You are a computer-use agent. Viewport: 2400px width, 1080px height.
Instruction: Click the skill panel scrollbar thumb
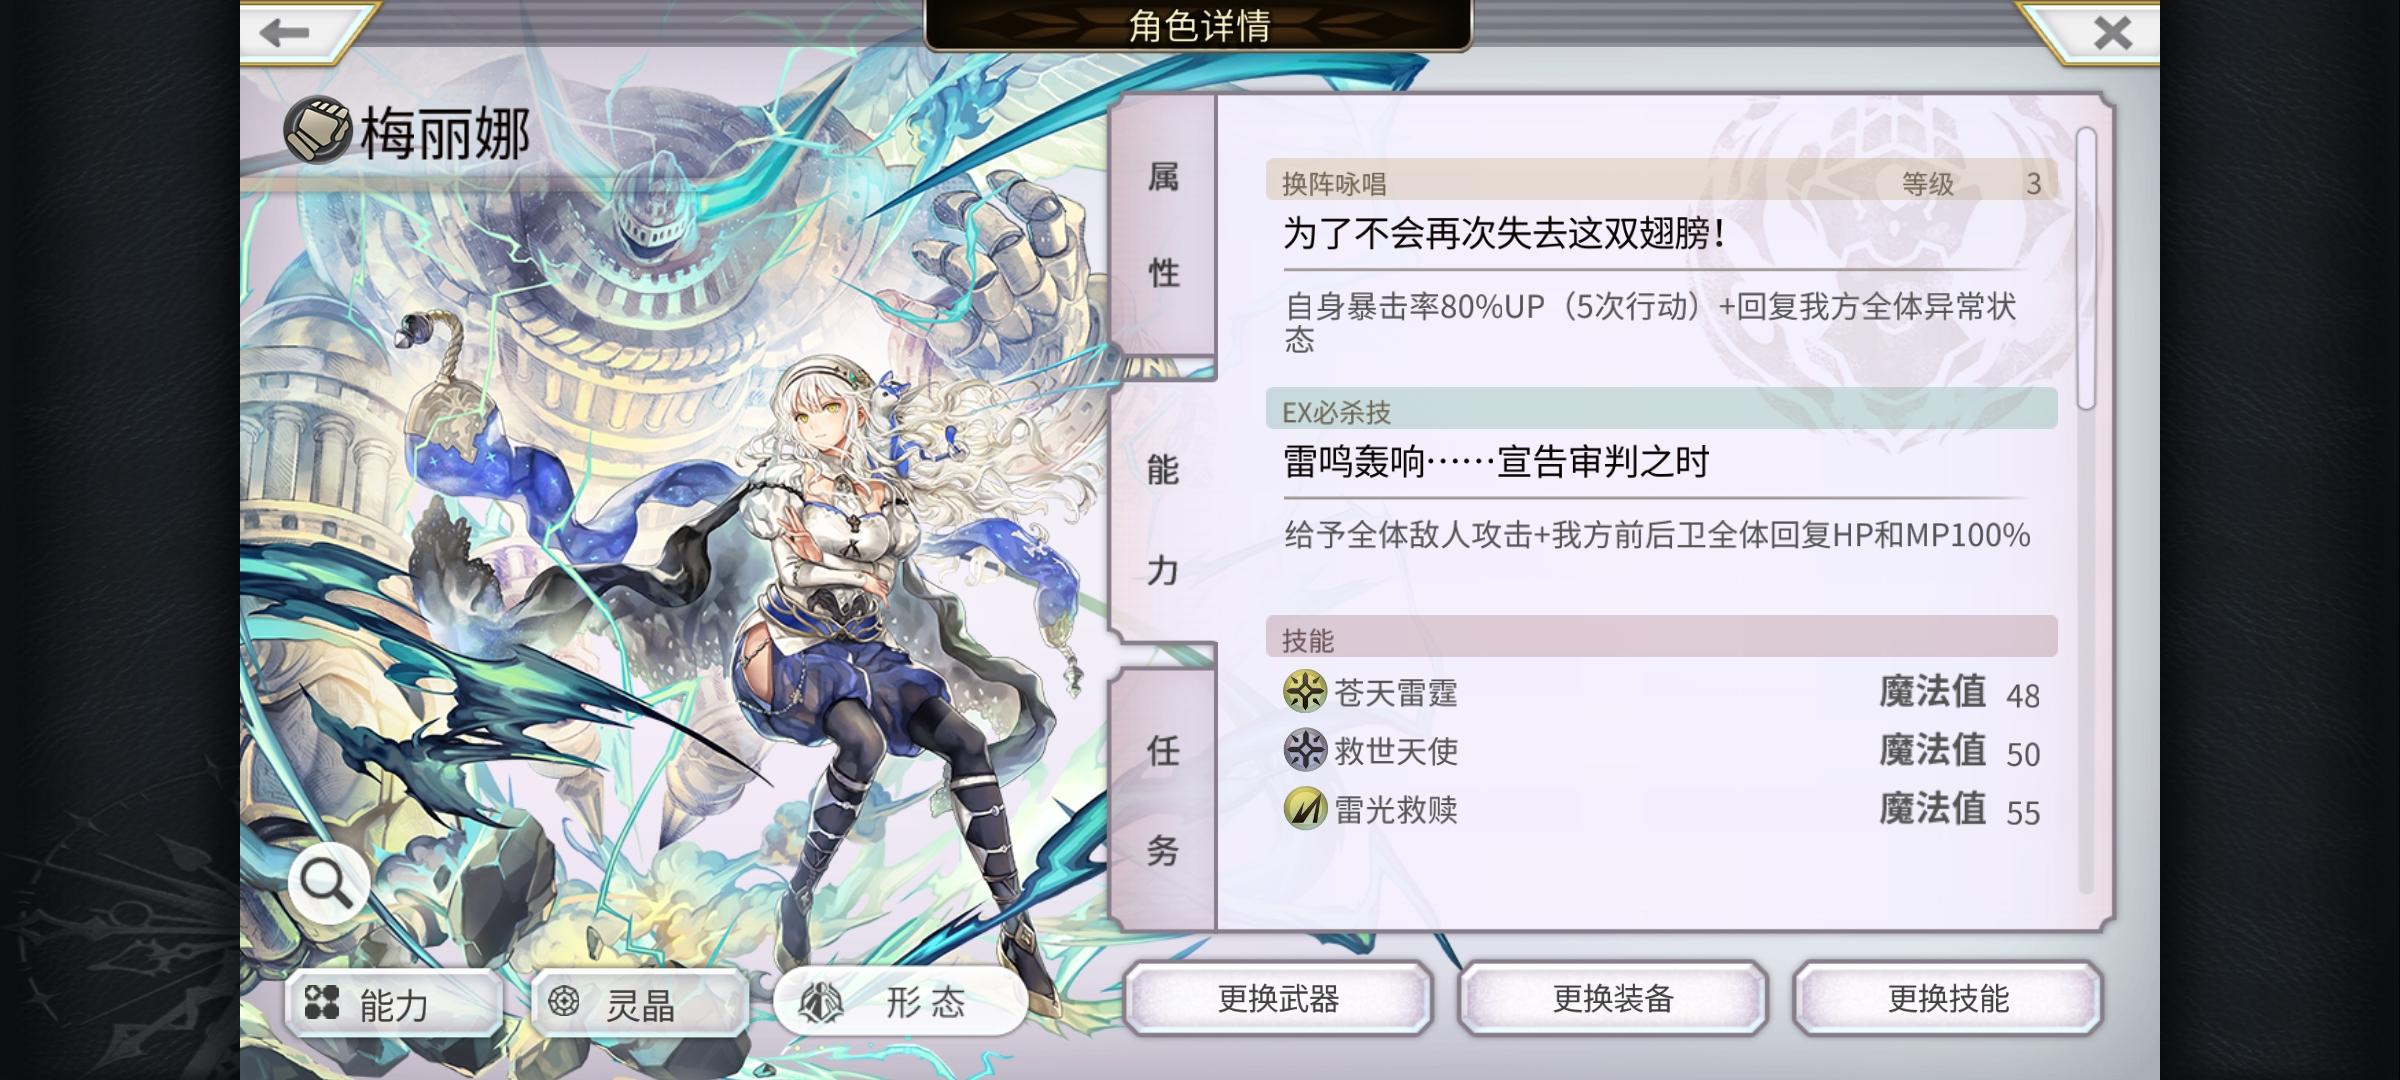pyautogui.click(x=2085, y=268)
